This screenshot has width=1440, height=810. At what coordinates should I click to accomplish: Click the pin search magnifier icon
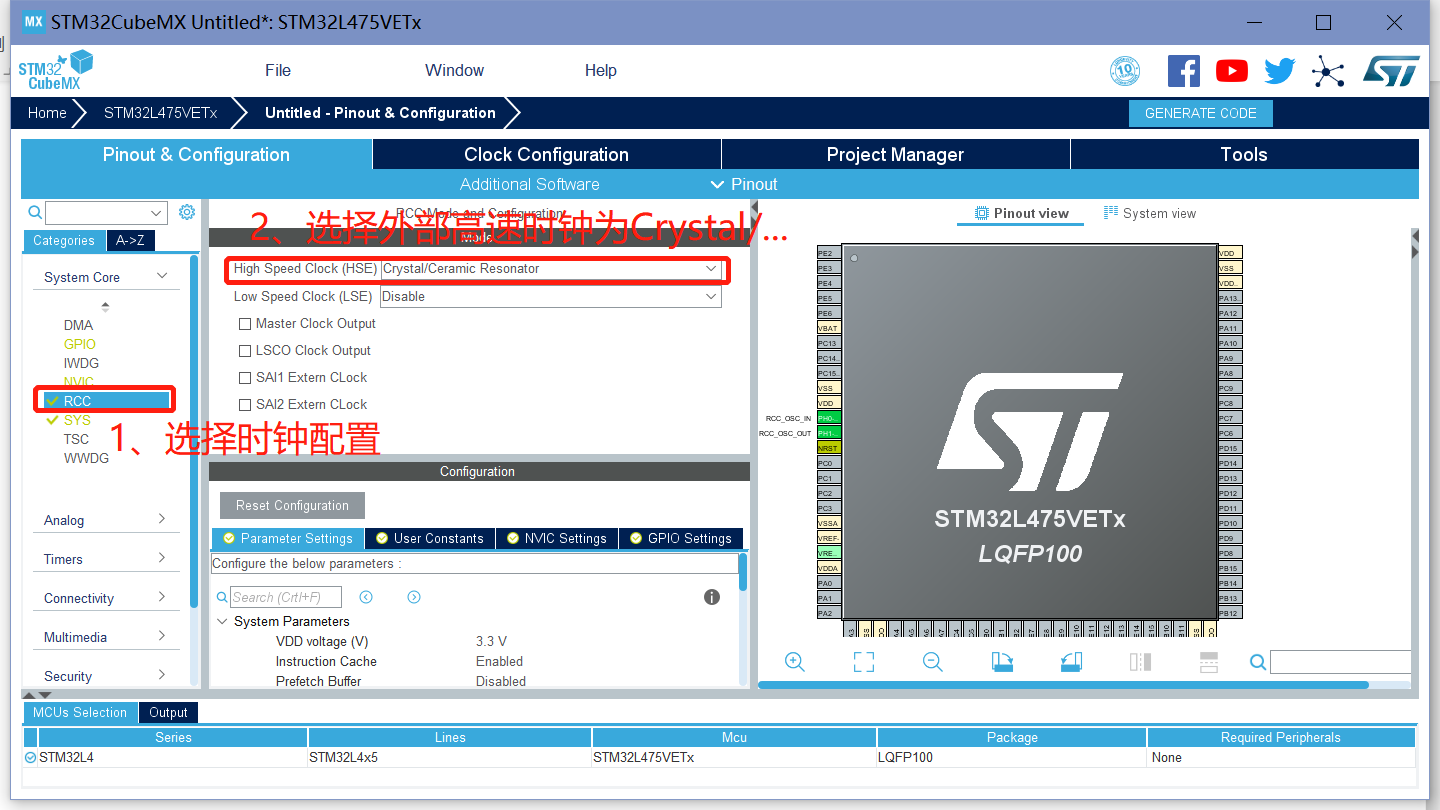pyautogui.click(x=1258, y=662)
